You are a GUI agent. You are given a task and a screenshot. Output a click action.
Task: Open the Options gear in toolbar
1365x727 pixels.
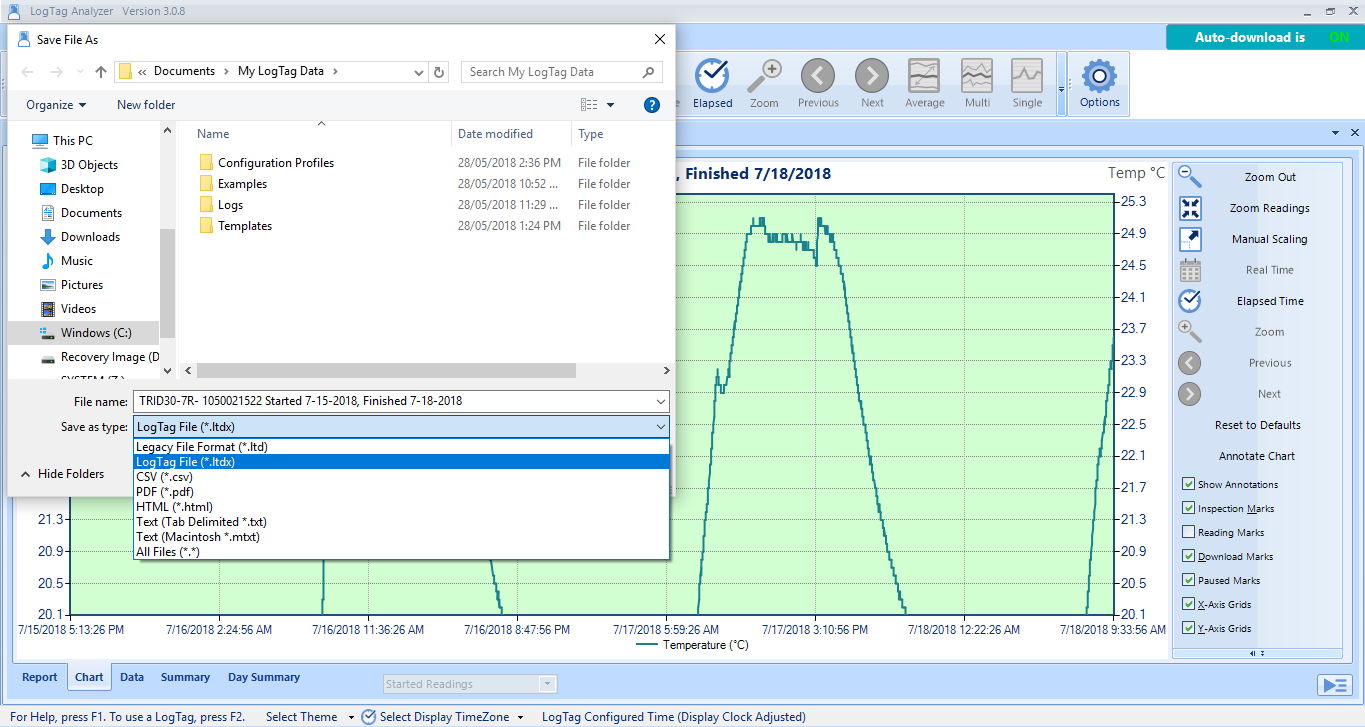pos(1099,78)
